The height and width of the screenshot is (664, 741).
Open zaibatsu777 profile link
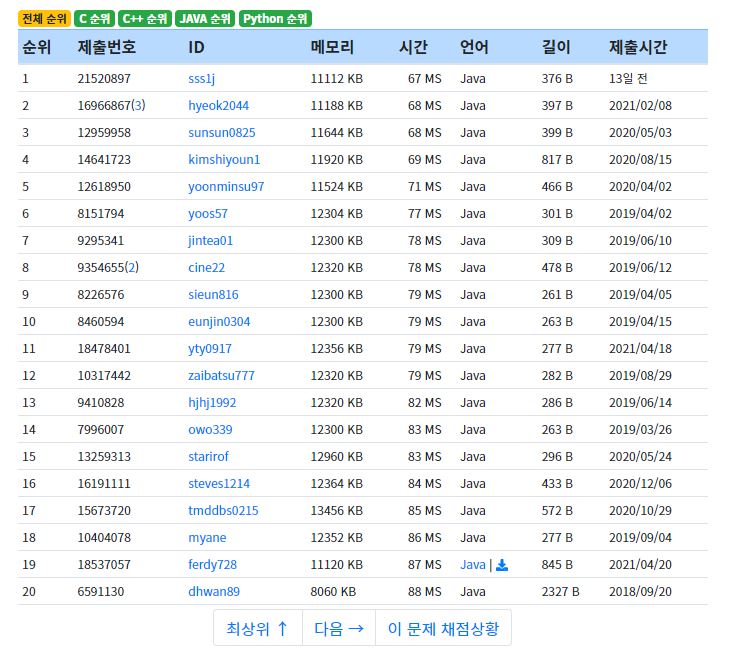tap(221, 375)
